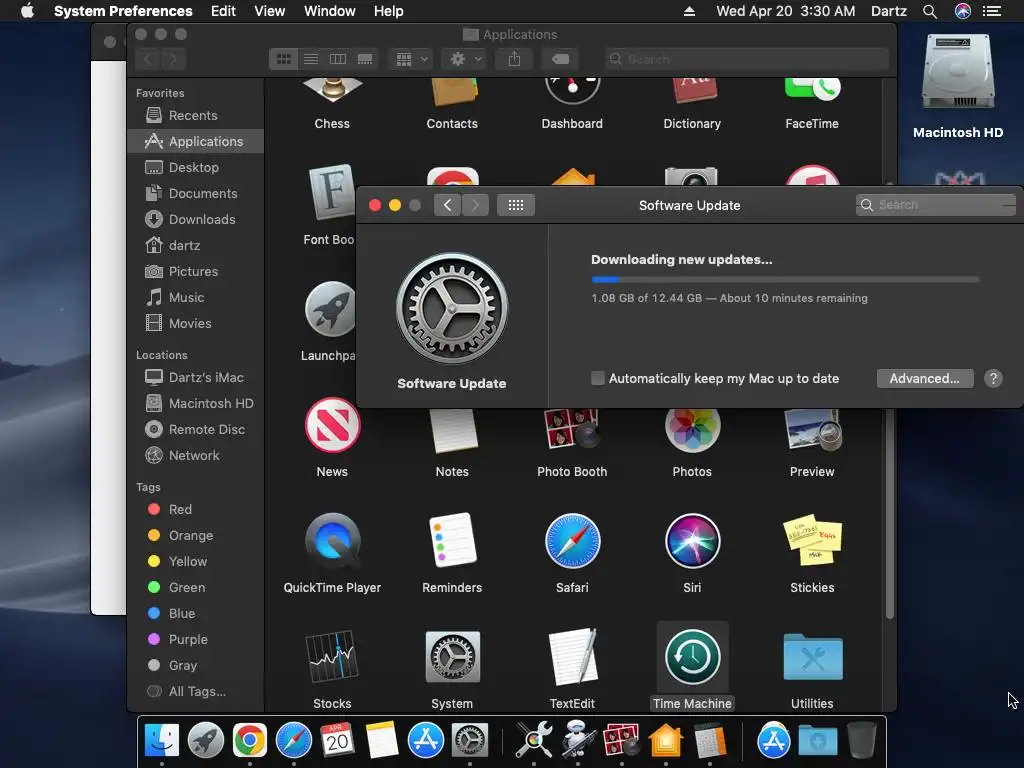Open Font Book in the Finder window

pos(331,193)
